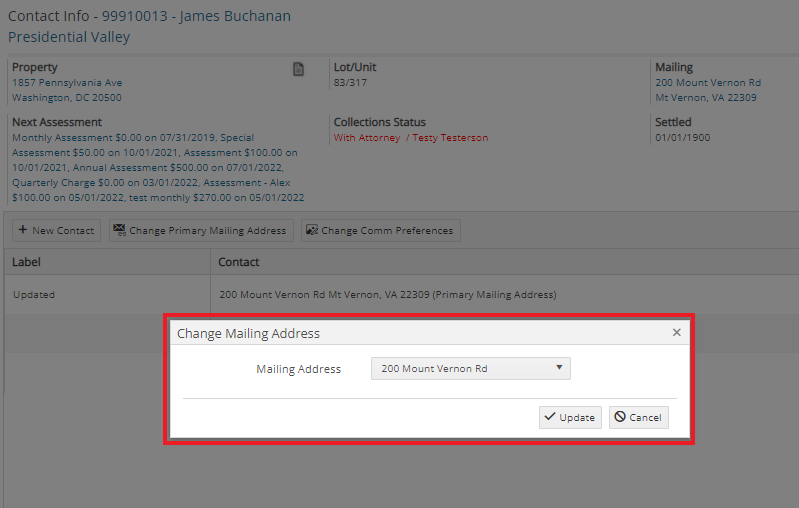Open the property document icon
Image resolution: width=799 pixels, height=508 pixels.
[x=299, y=69]
